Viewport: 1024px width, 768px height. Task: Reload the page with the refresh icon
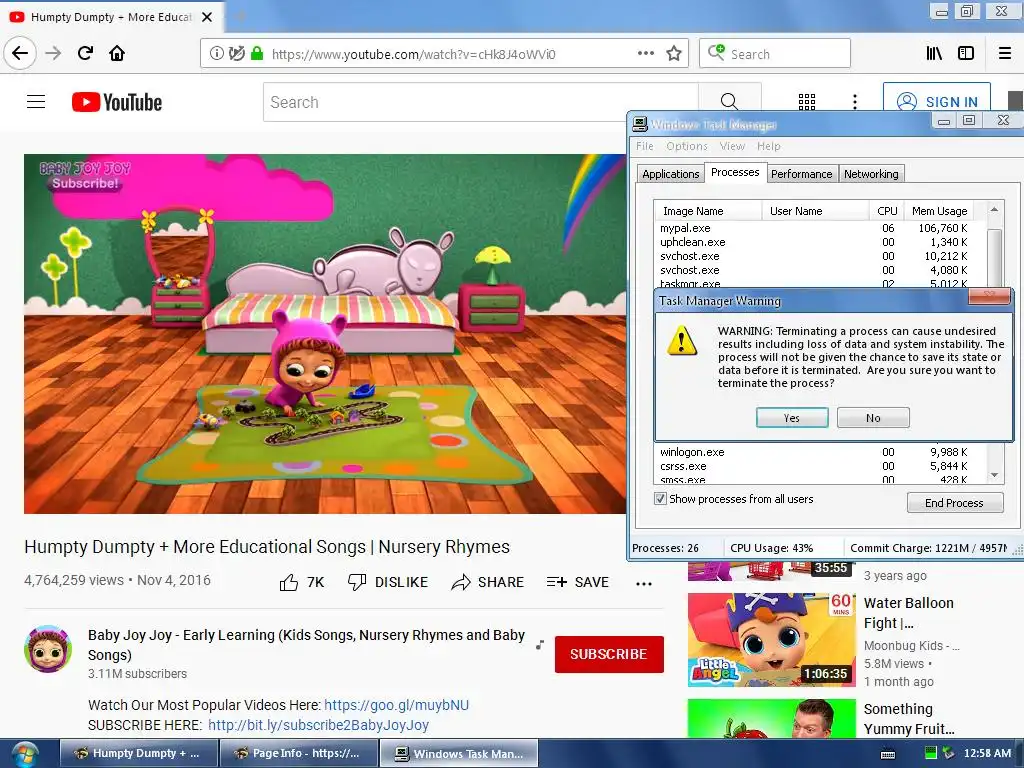[86, 53]
